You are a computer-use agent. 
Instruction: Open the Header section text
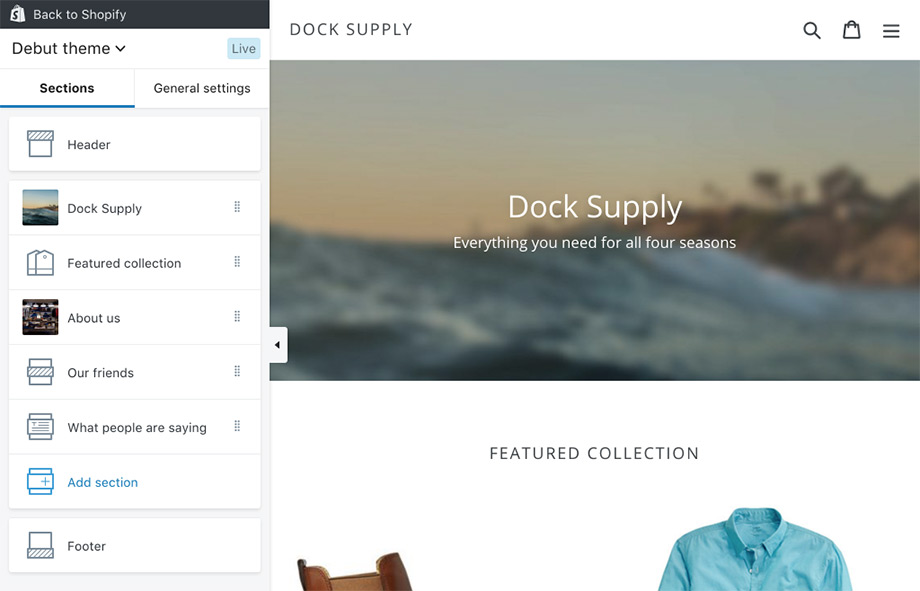89,144
